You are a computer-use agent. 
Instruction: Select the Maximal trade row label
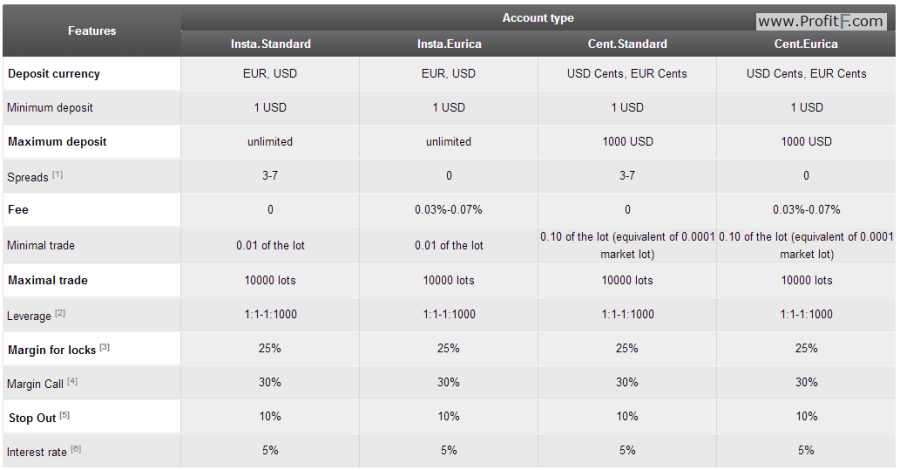[x=48, y=280]
